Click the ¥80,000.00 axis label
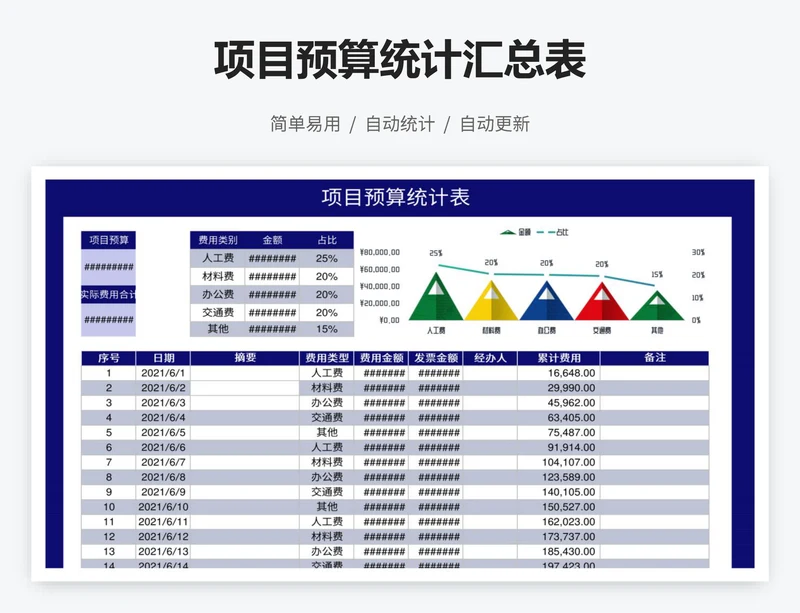 (x=380, y=252)
